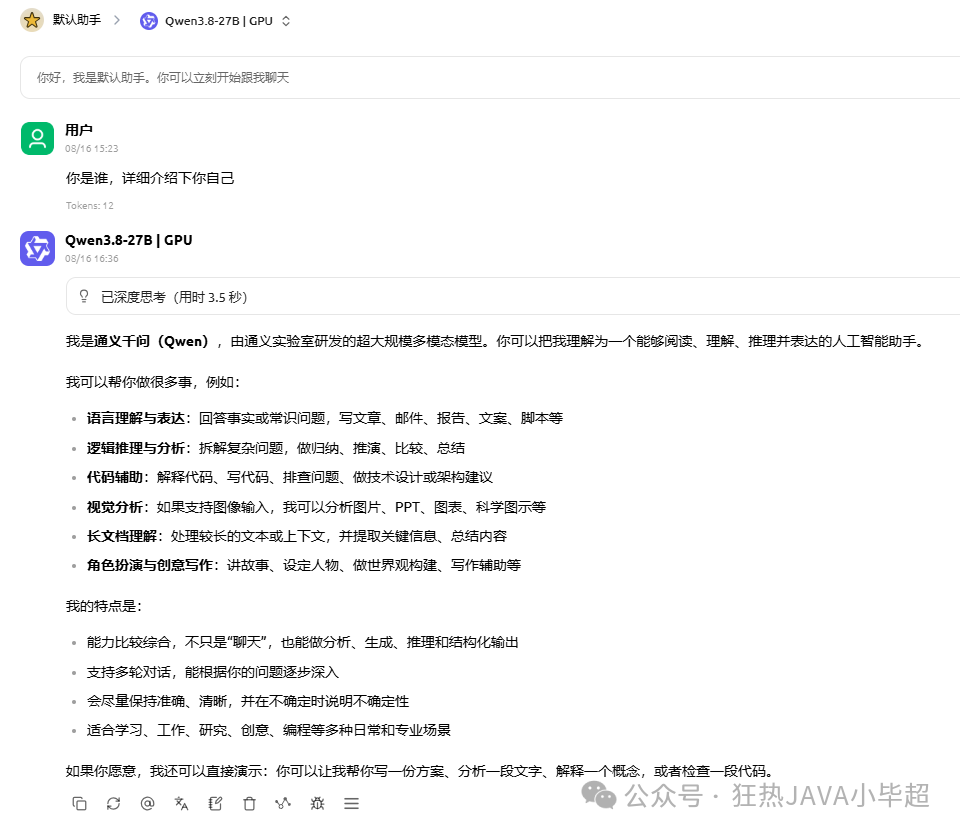Click the 用户 name label

[x=79, y=130]
